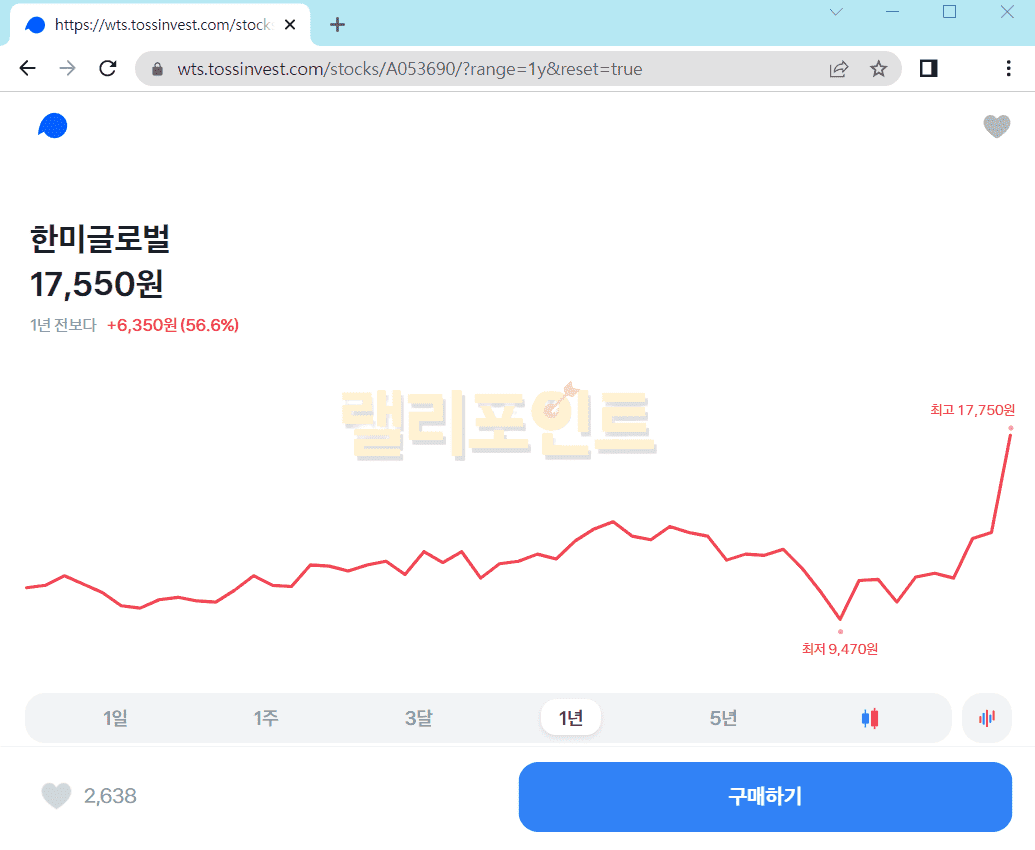Open the chart indicator bars icon
Image resolution: width=1035 pixels, height=850 pixels.
pyautogui.click(x=987, y=718)
